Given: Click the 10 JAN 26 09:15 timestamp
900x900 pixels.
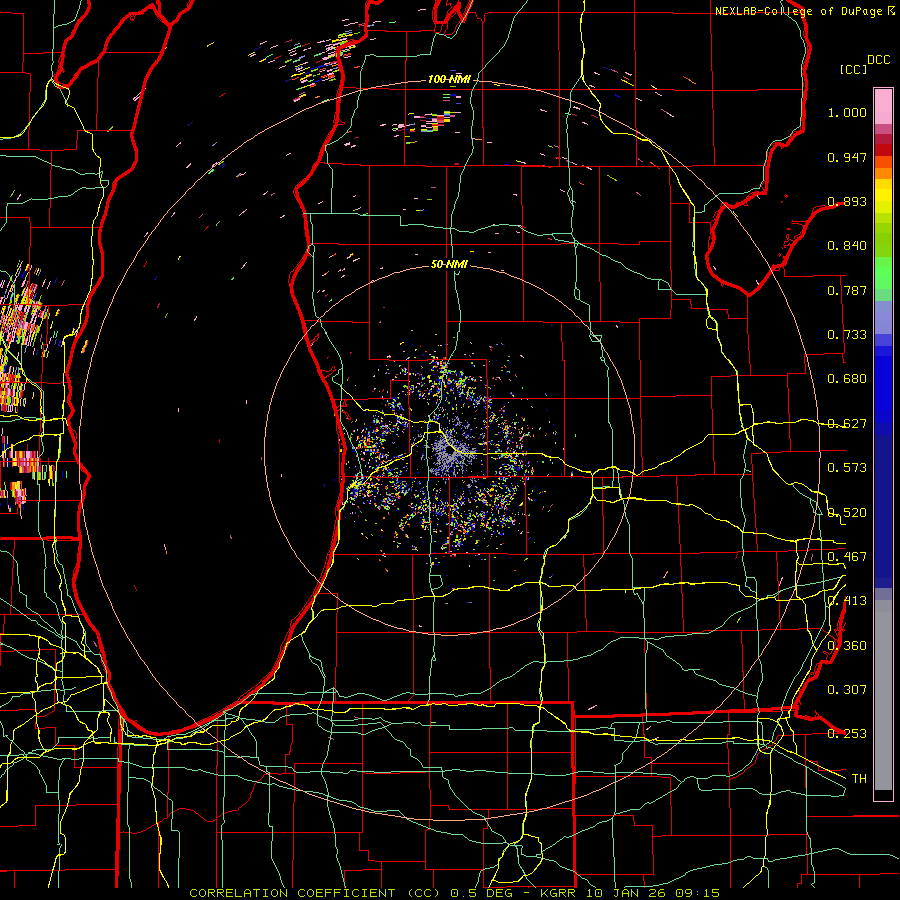Looking at the screenshot, I should point(653,893).
